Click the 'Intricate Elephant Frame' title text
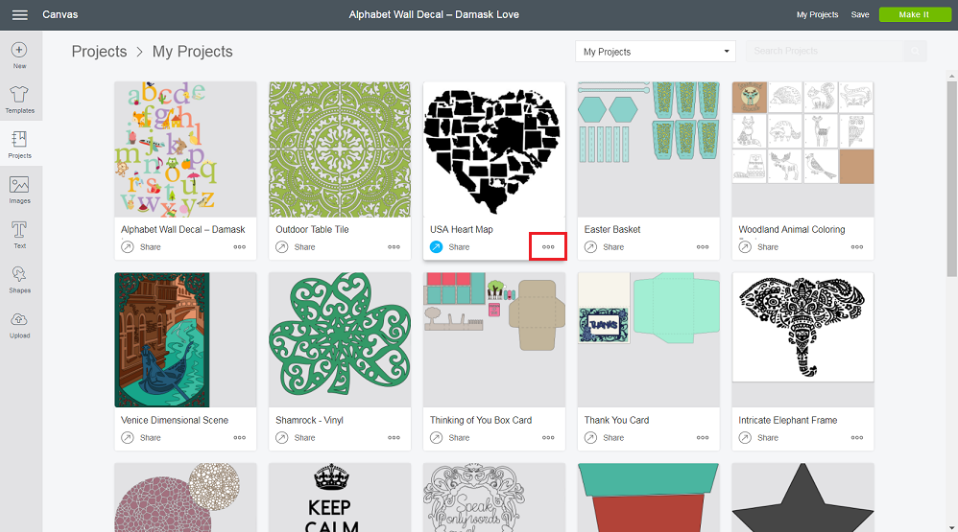This screenshot has width=958, height=532. pyautogui.click(x=788, y=420)
